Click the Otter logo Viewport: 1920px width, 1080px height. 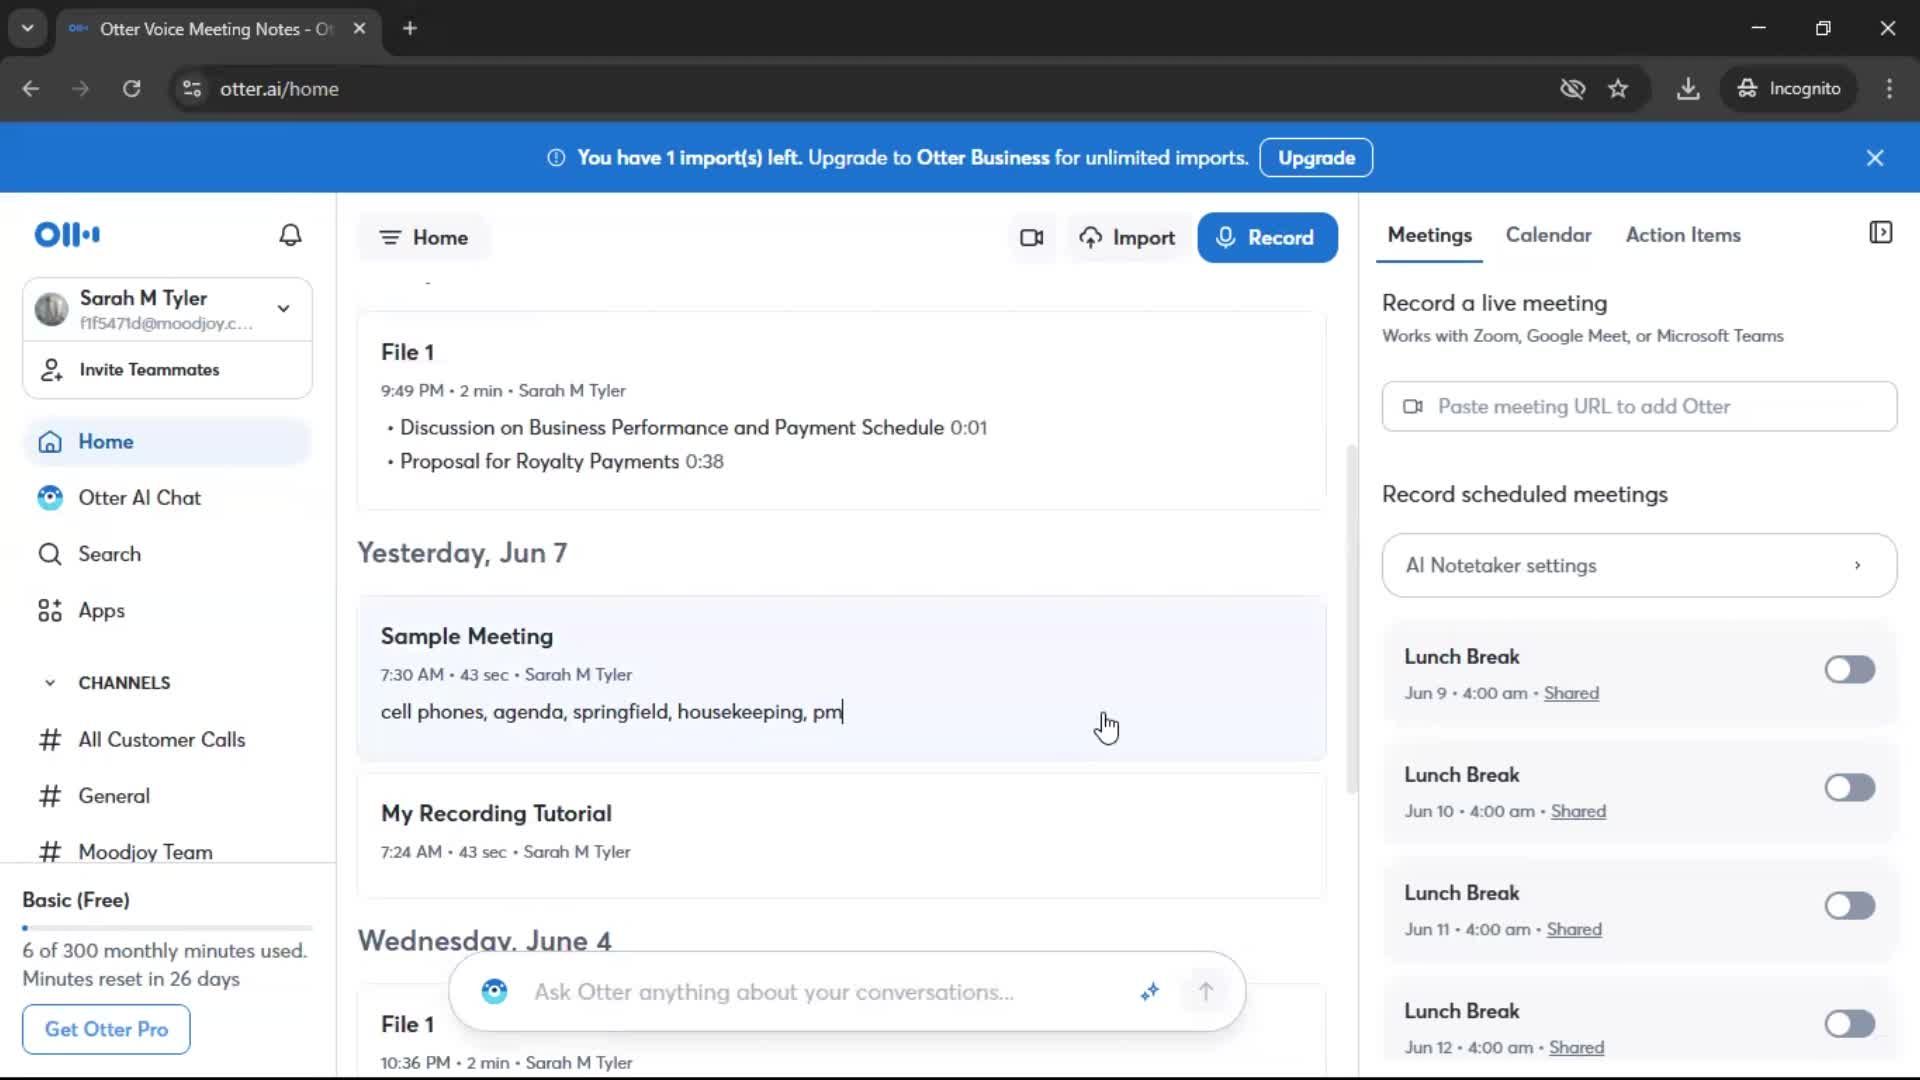click(67, 234)
